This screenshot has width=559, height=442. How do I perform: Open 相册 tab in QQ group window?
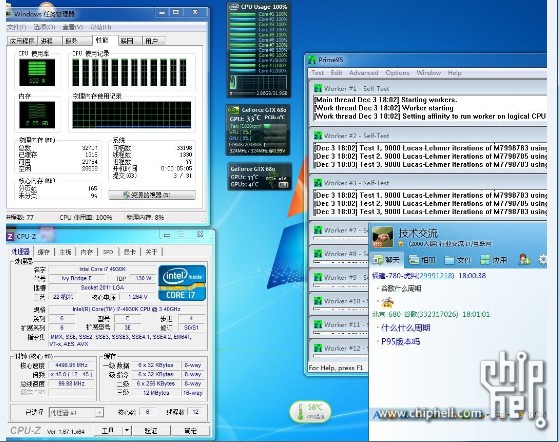tap(422, 260)
